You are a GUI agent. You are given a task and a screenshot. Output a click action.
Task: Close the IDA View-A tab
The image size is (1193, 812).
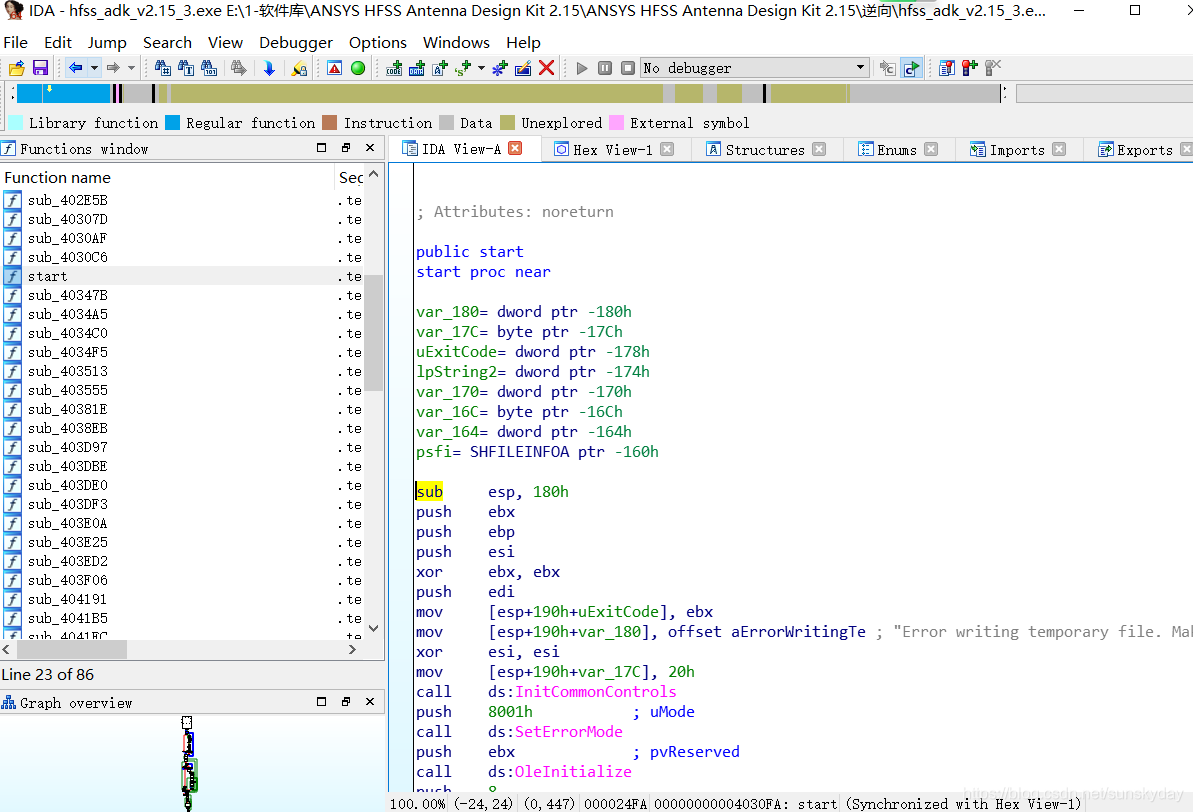point(515,148)
